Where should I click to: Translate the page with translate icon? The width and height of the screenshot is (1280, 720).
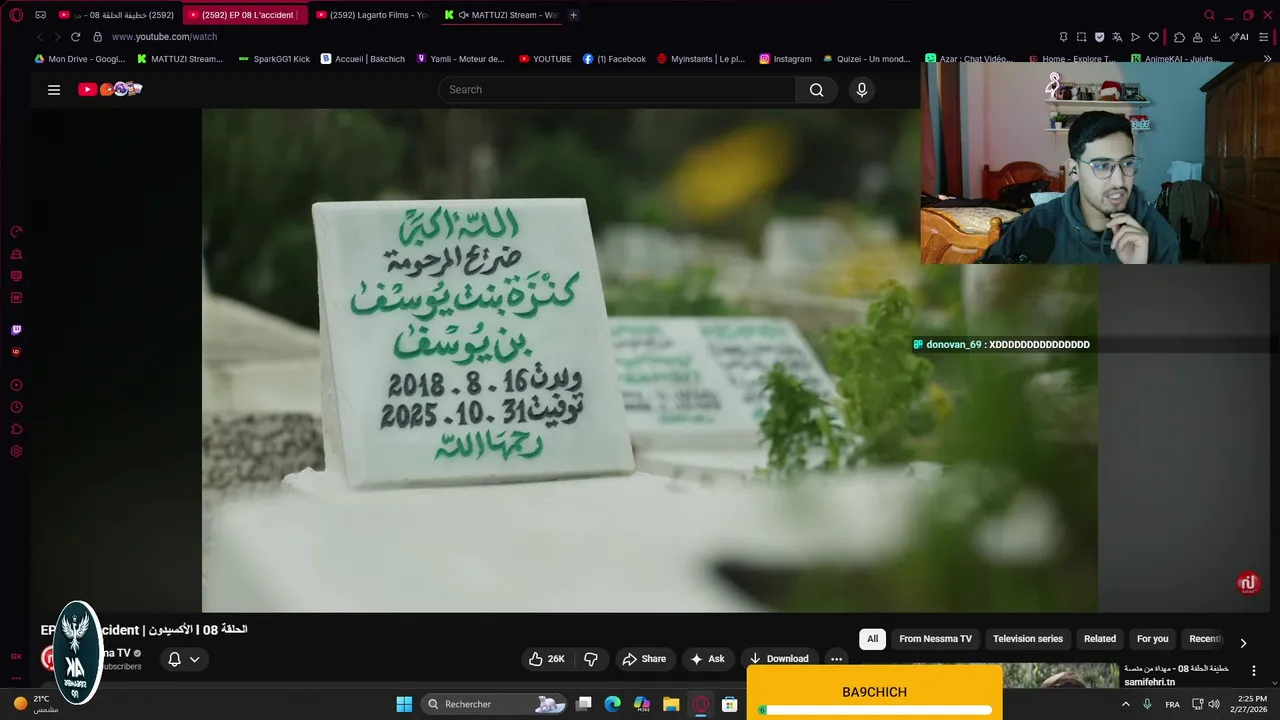[x=1117, y=37]
